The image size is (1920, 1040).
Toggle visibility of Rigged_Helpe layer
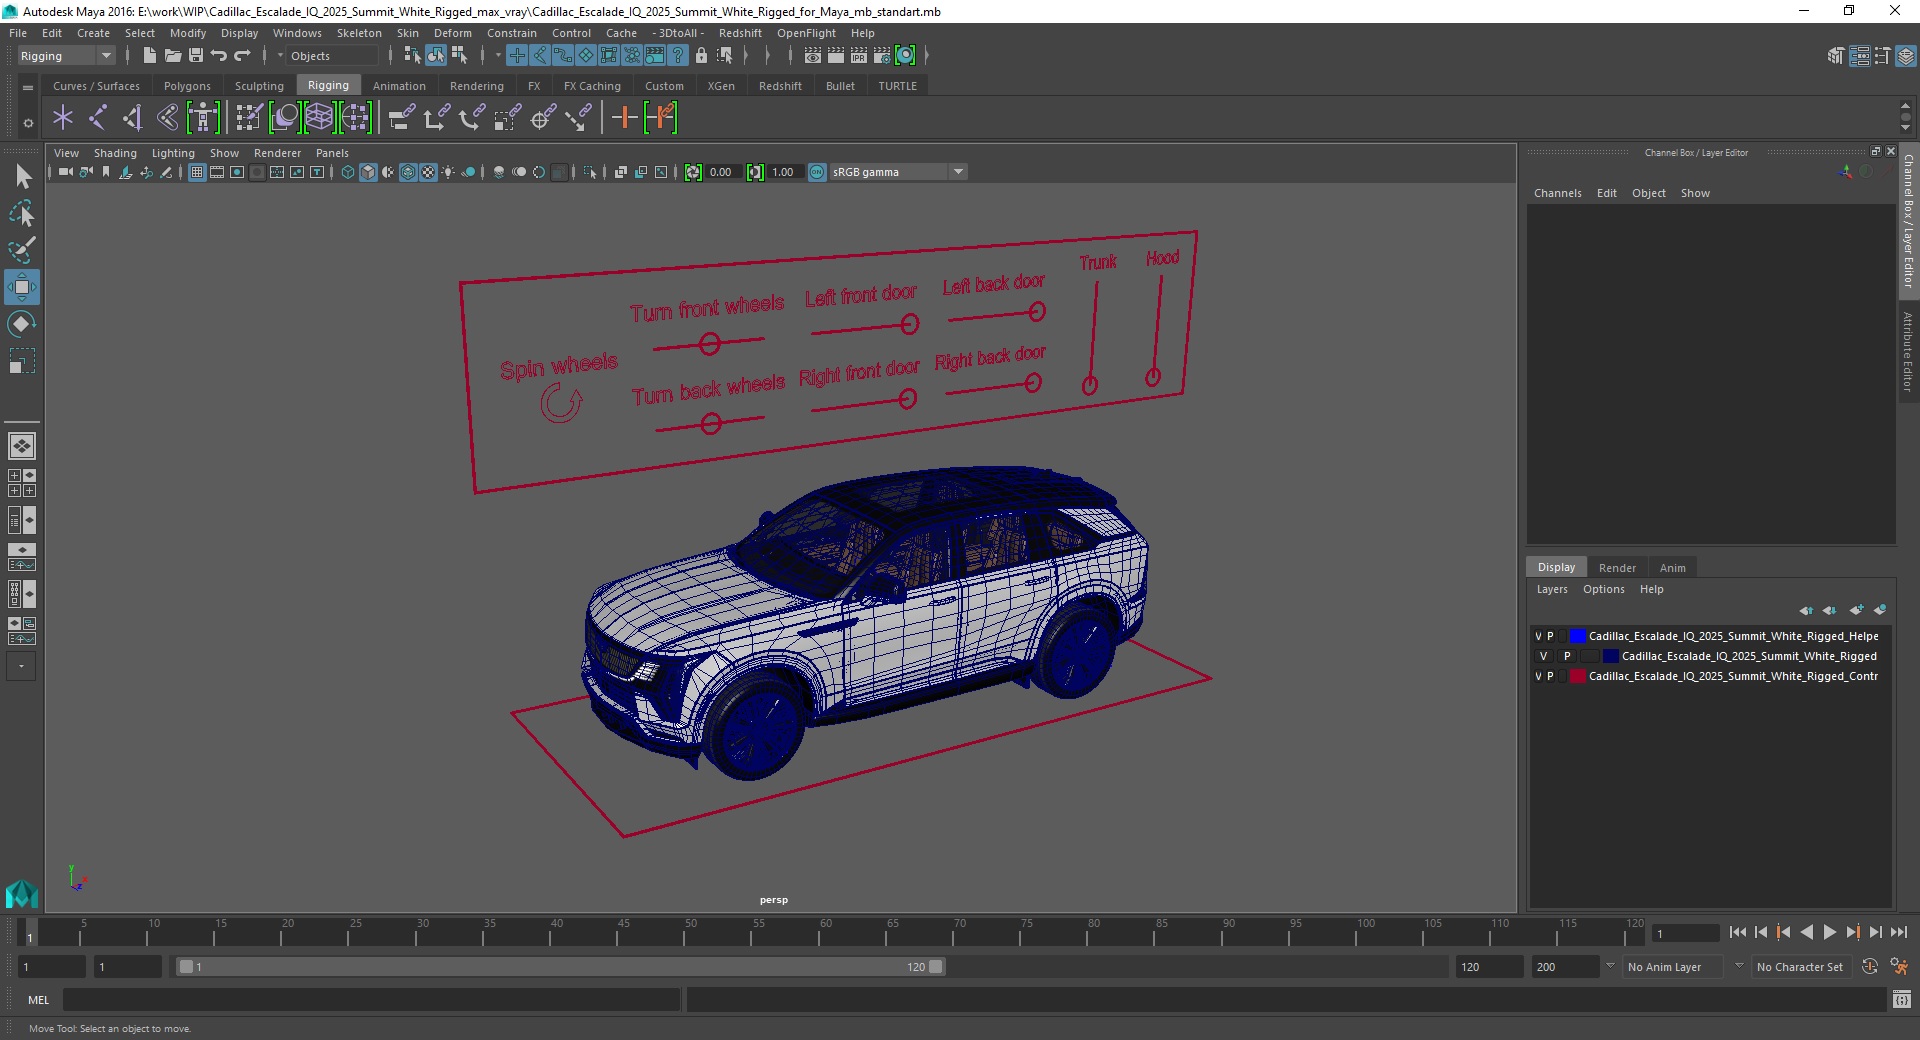pos(1538,636)
